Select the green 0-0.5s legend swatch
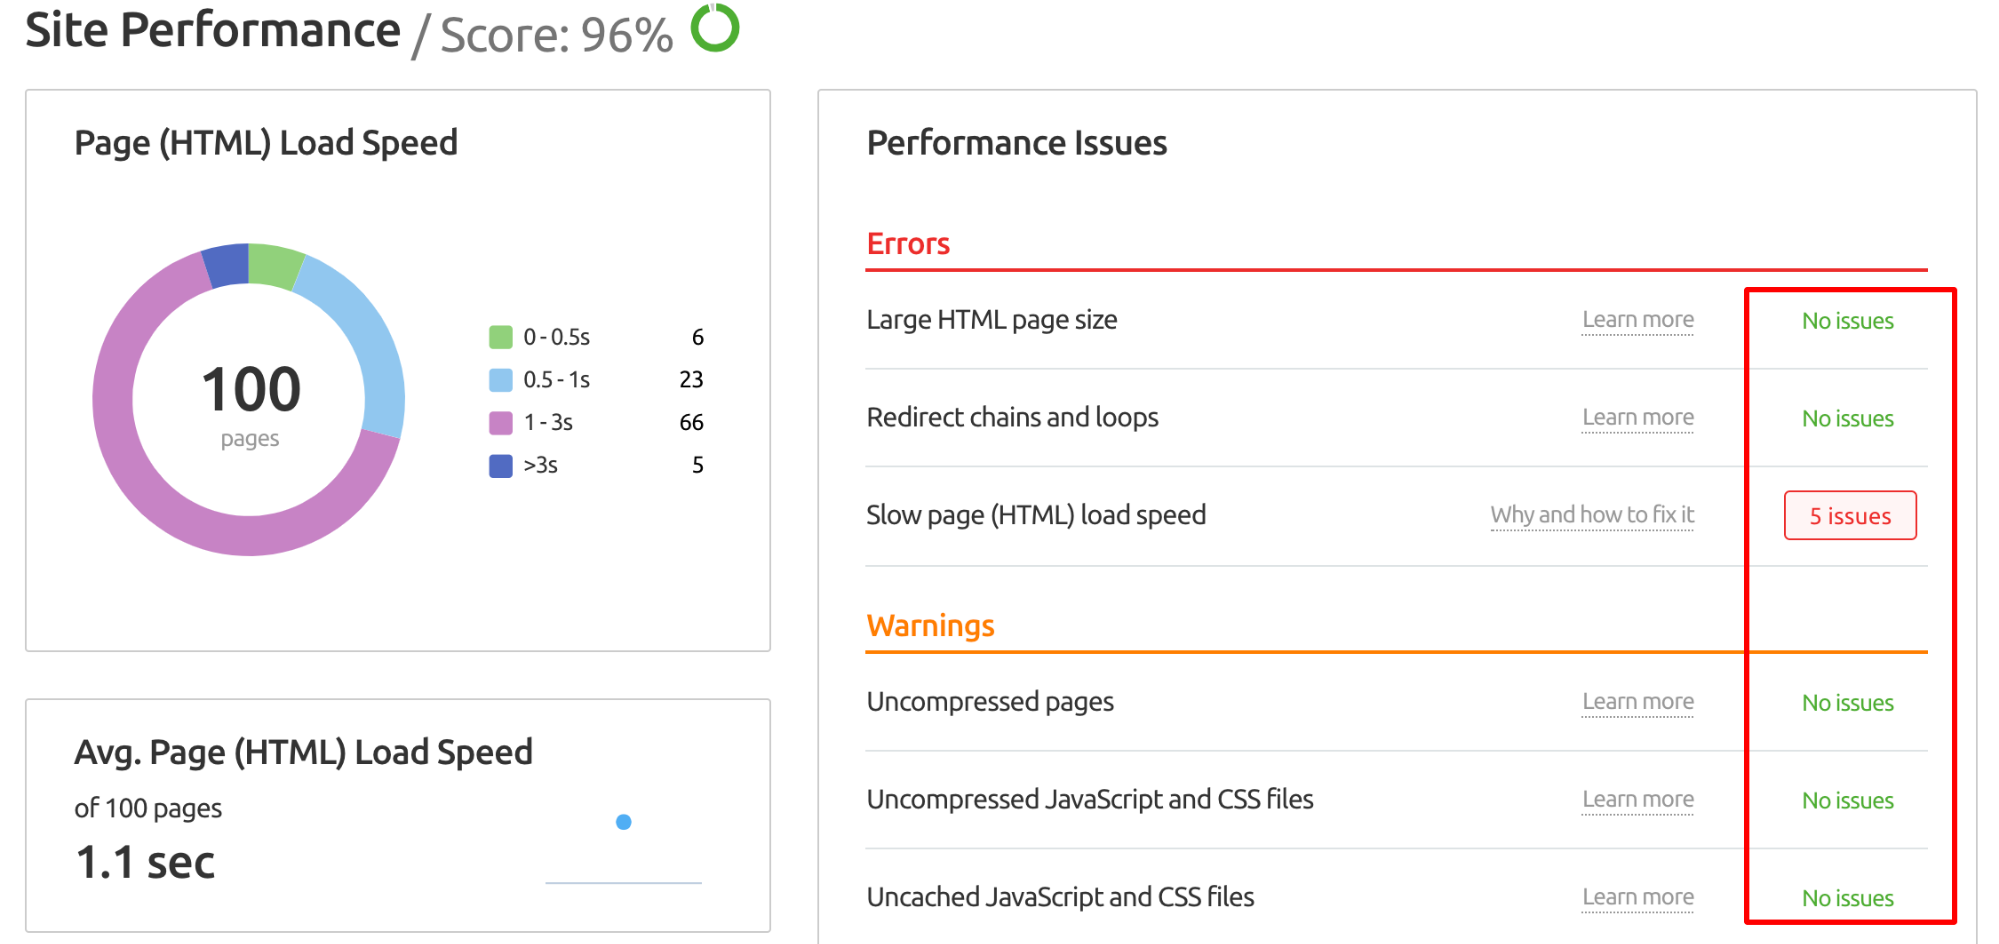The image size is (1999, 944). pyautogui.click(x=499, y=337)
